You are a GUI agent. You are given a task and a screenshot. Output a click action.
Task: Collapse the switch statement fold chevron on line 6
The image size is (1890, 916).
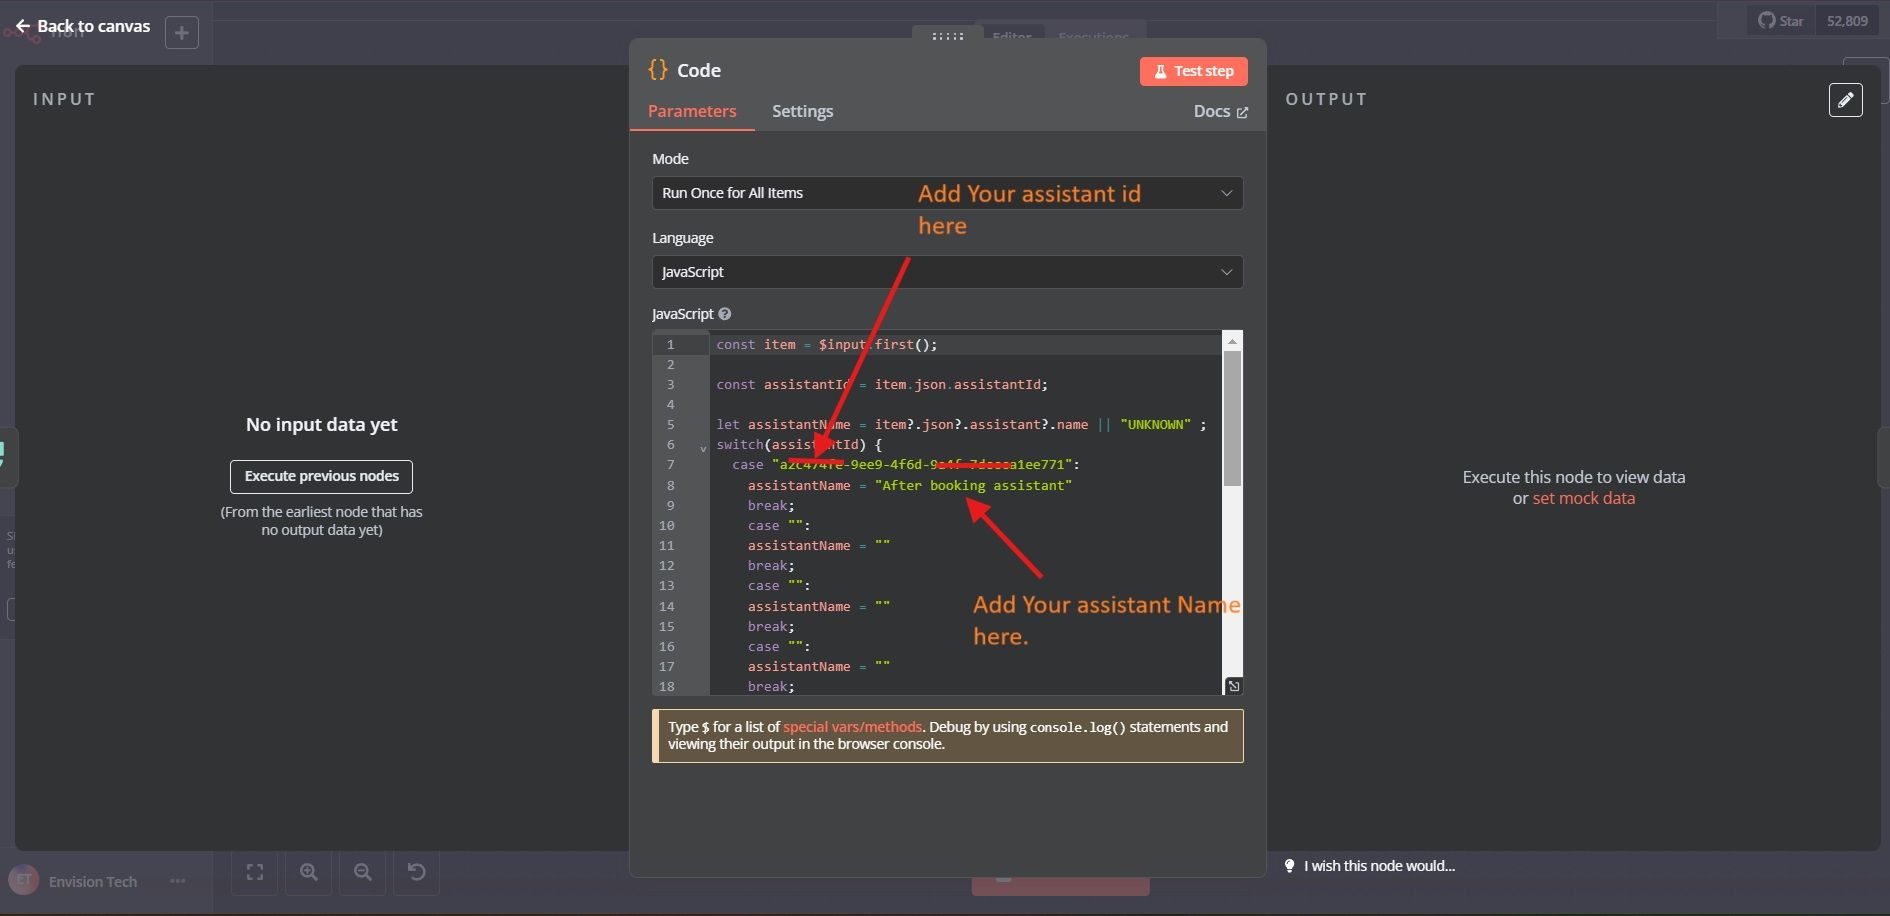(x=702, y=448)
